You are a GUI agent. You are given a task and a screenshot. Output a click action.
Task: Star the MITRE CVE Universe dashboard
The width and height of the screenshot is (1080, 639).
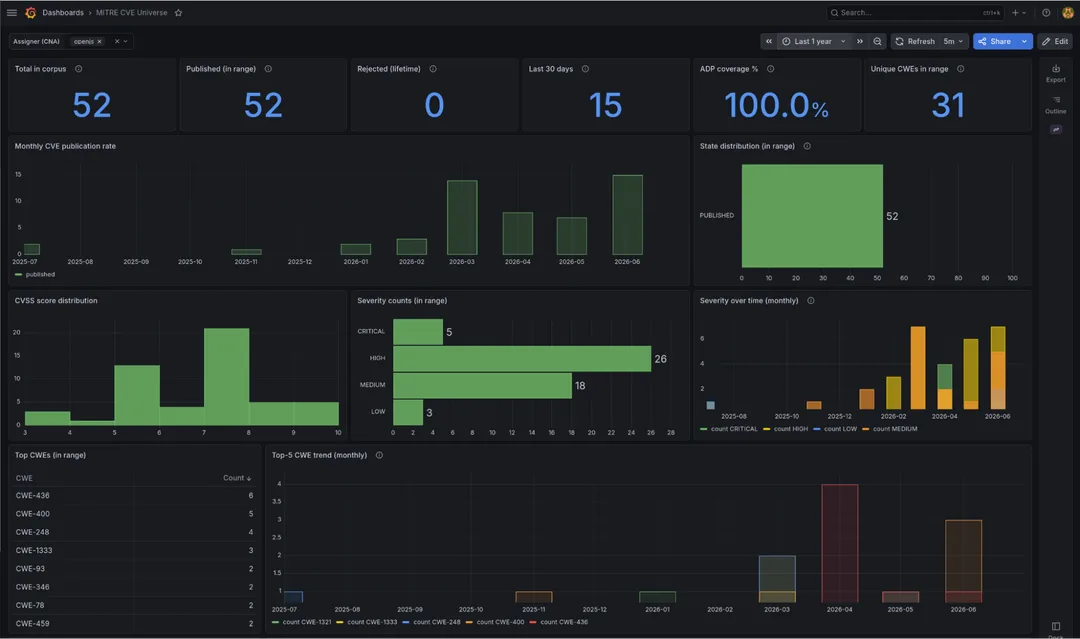pos(178,12)
